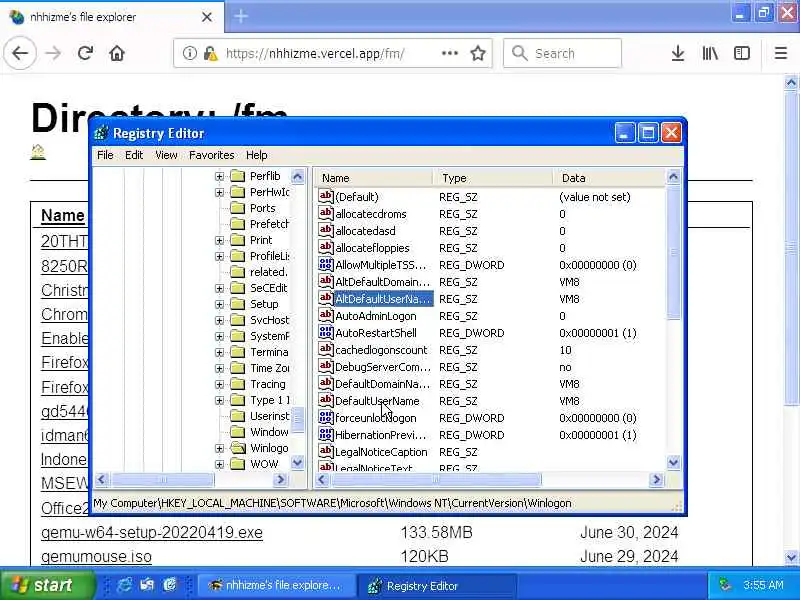
Task: Click Data column header in registry values
Action: (609, 178)
